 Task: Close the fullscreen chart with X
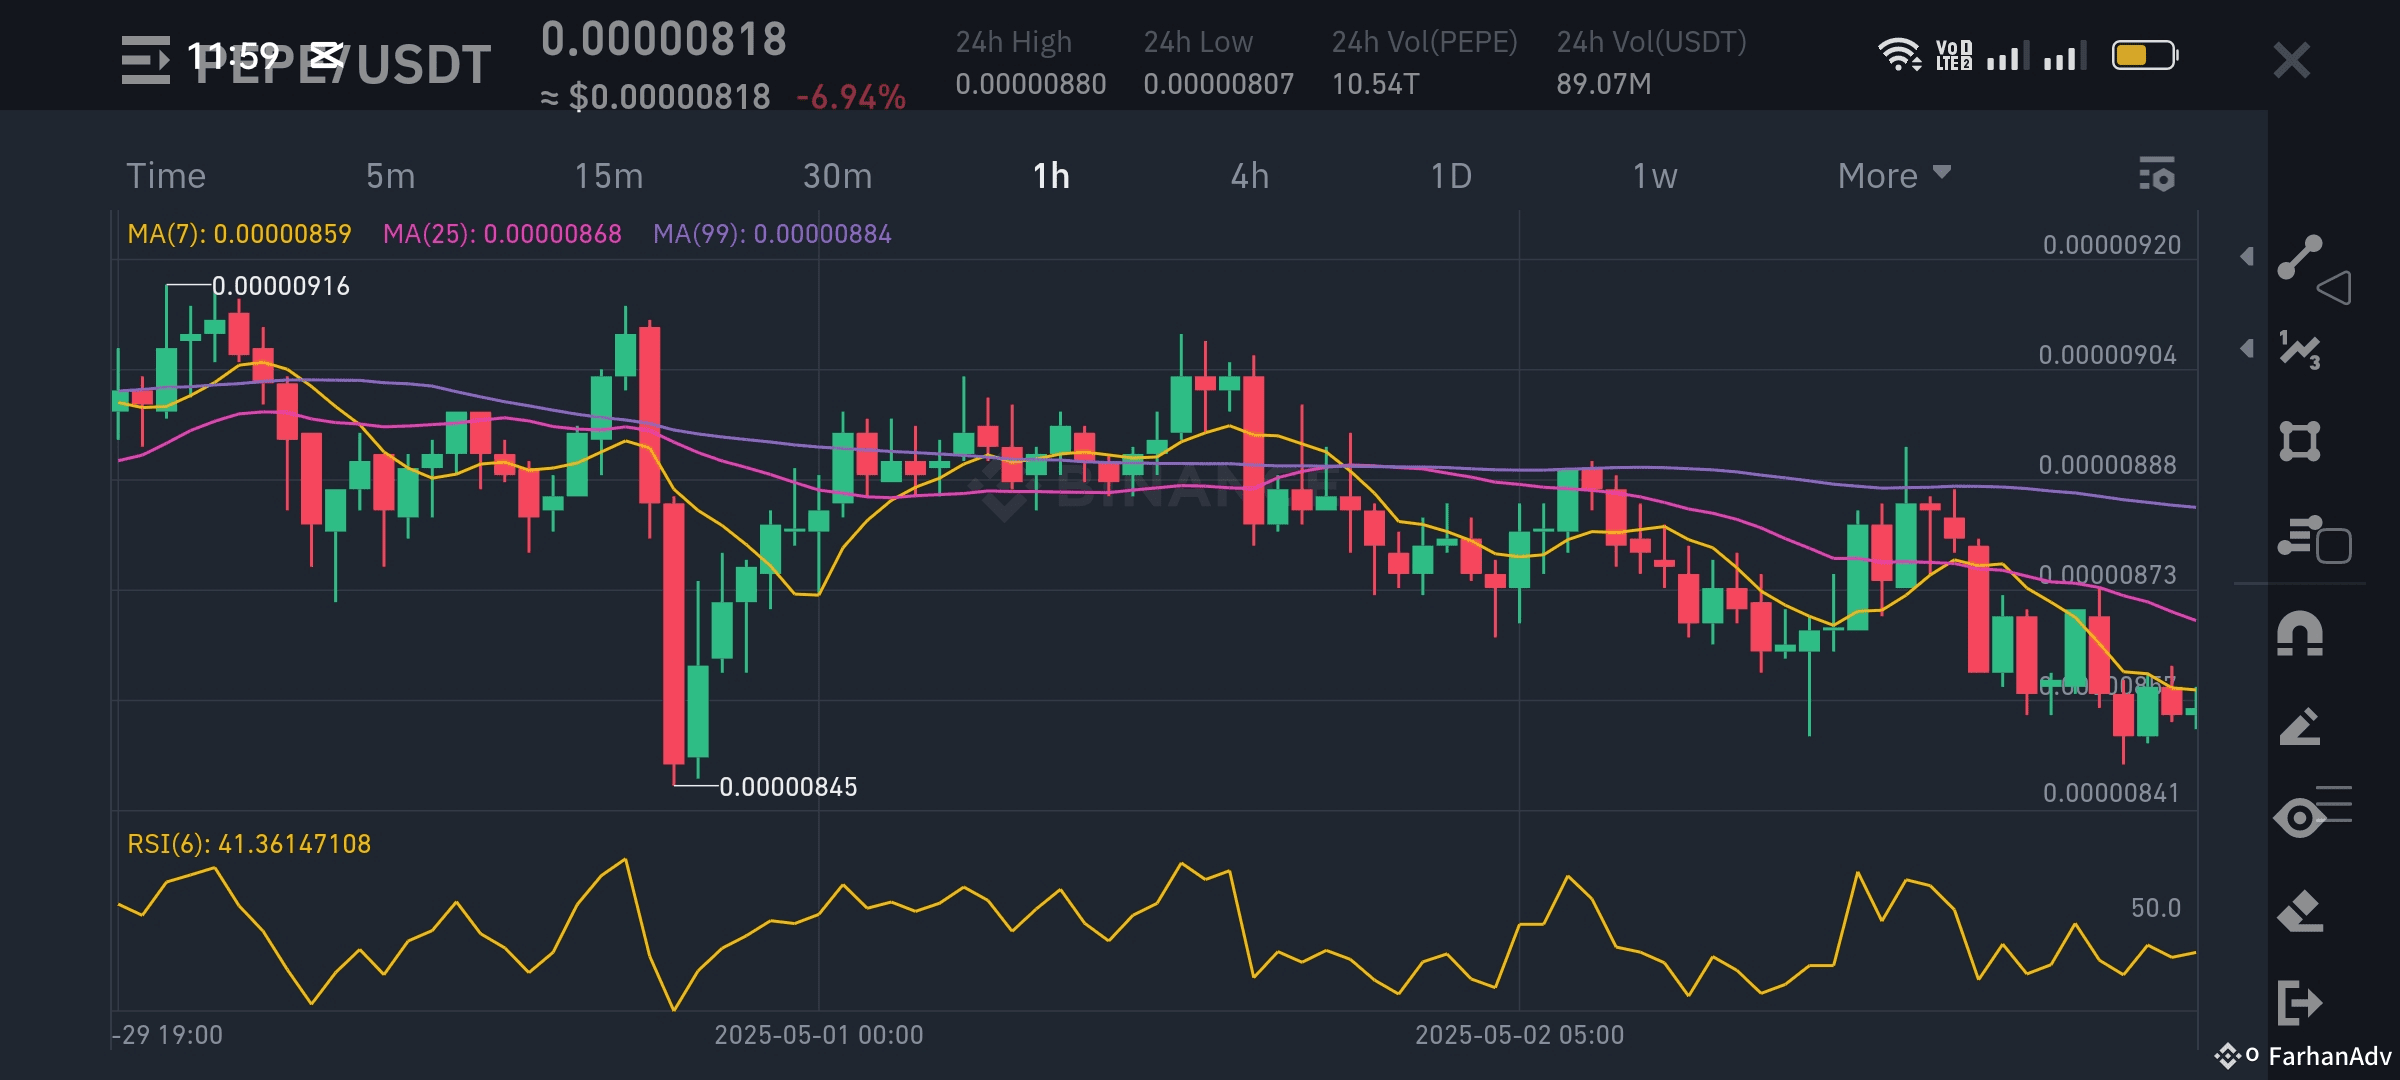coord(2291,60)
